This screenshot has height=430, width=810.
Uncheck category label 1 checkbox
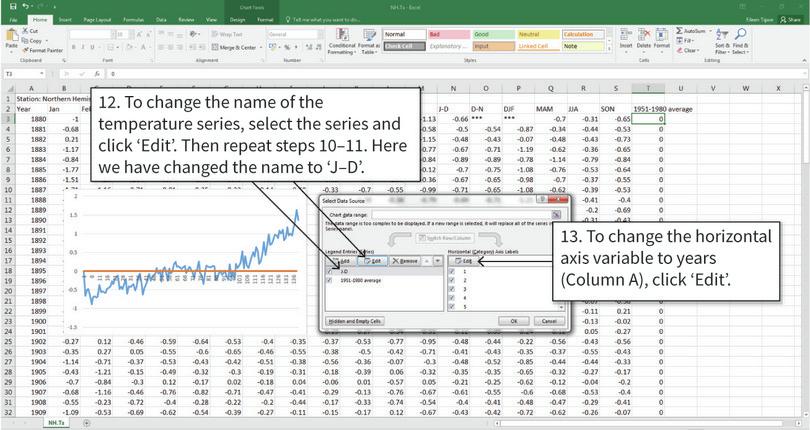point(452,272)
